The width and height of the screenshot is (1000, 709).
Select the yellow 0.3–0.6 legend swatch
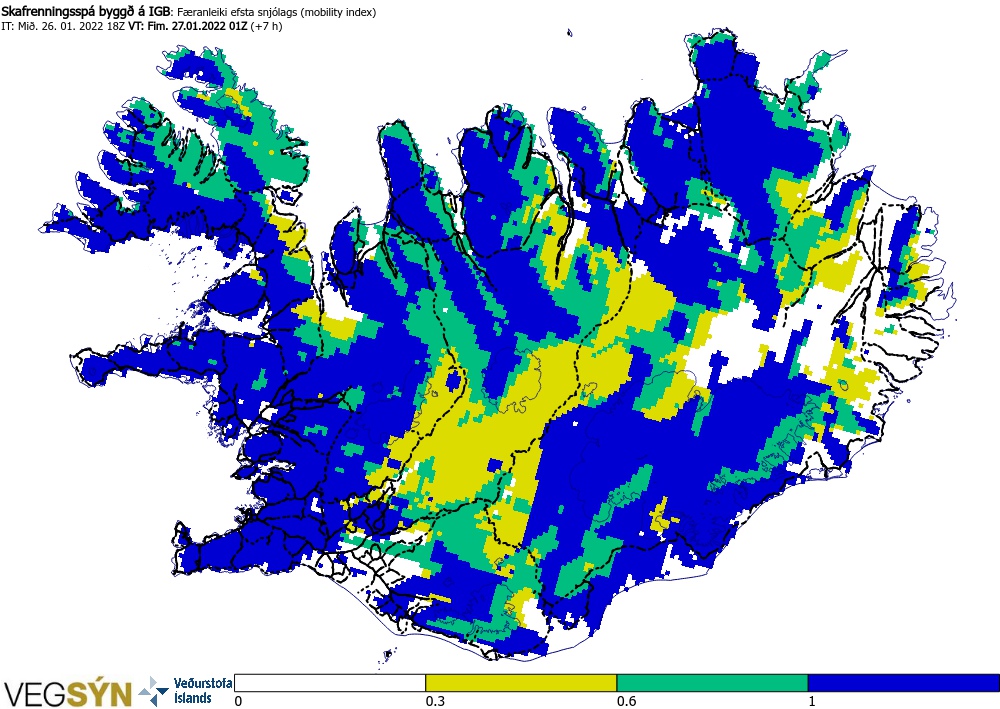(x=521, y=683)
